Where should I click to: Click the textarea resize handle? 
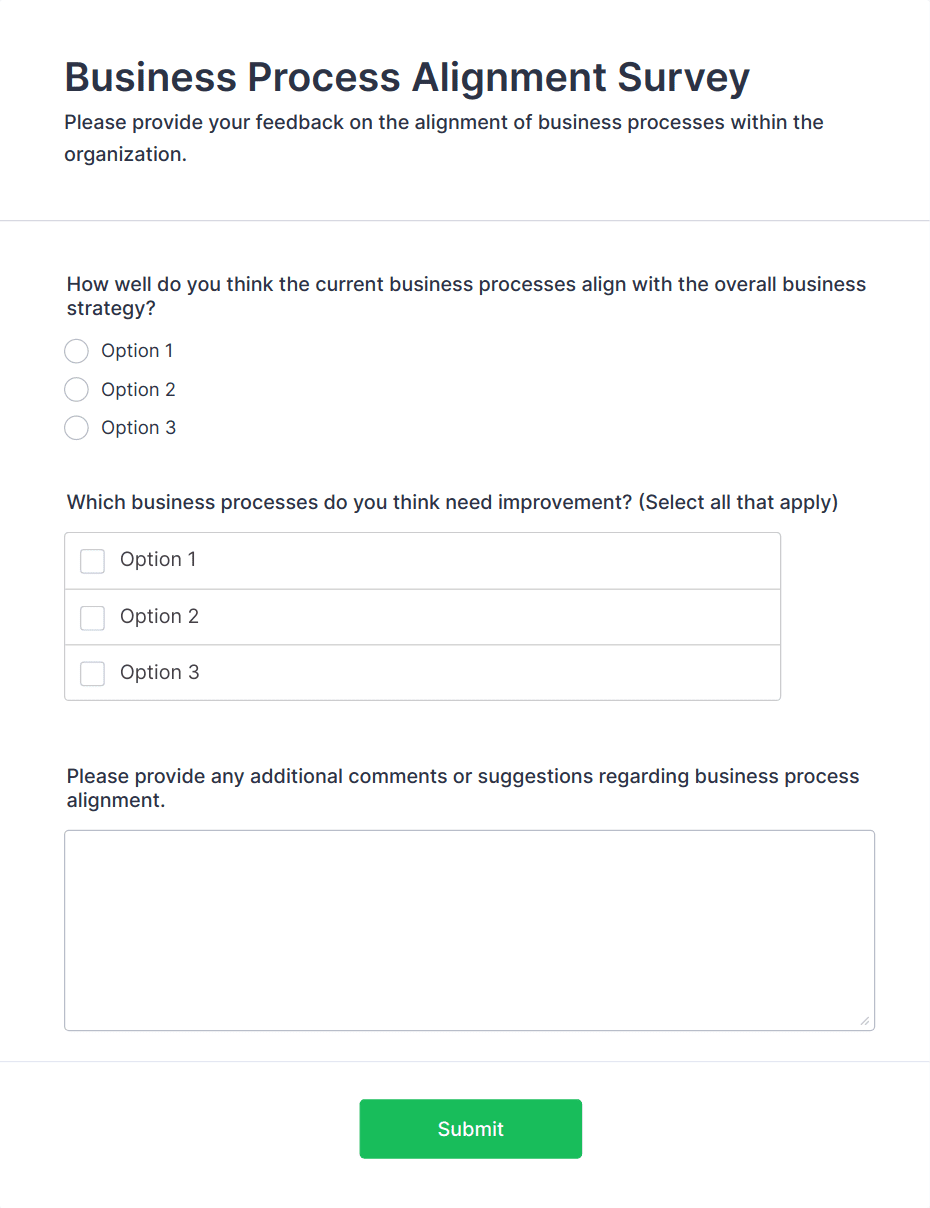click(864, 1021)
